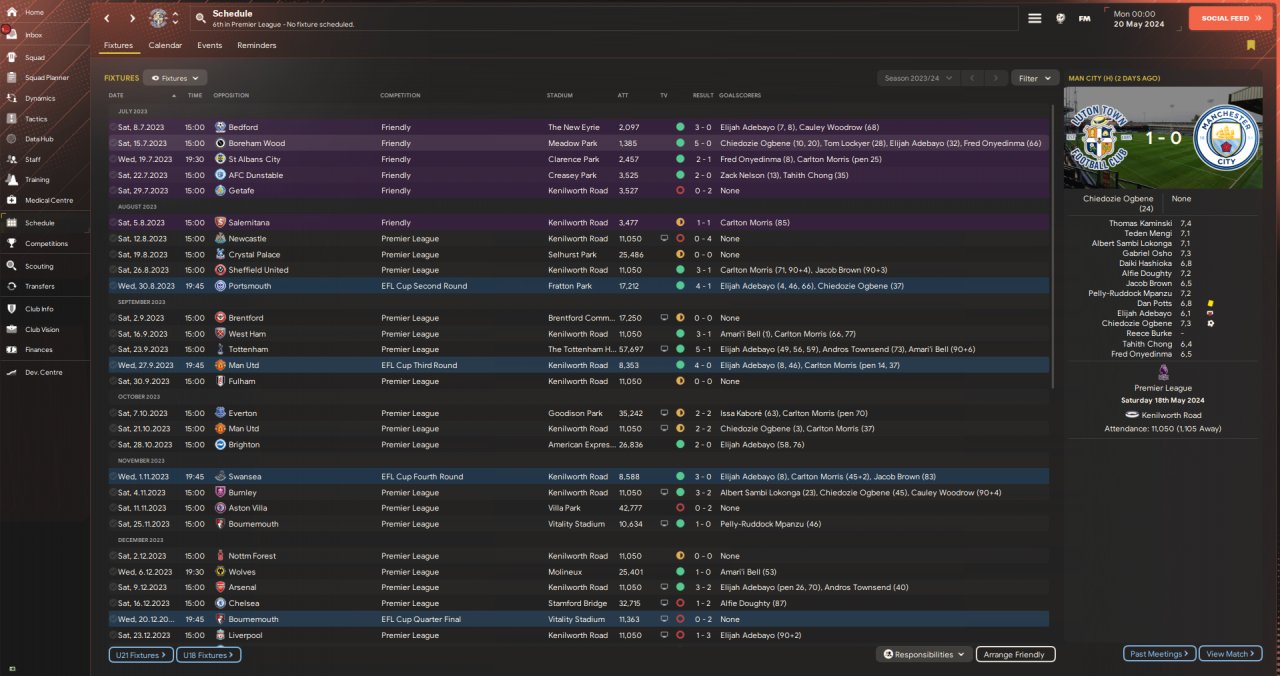Open the Medical Centre icon
This screenshot has height=676, width=1280.
pyautogui.click(x=10, y=200)
